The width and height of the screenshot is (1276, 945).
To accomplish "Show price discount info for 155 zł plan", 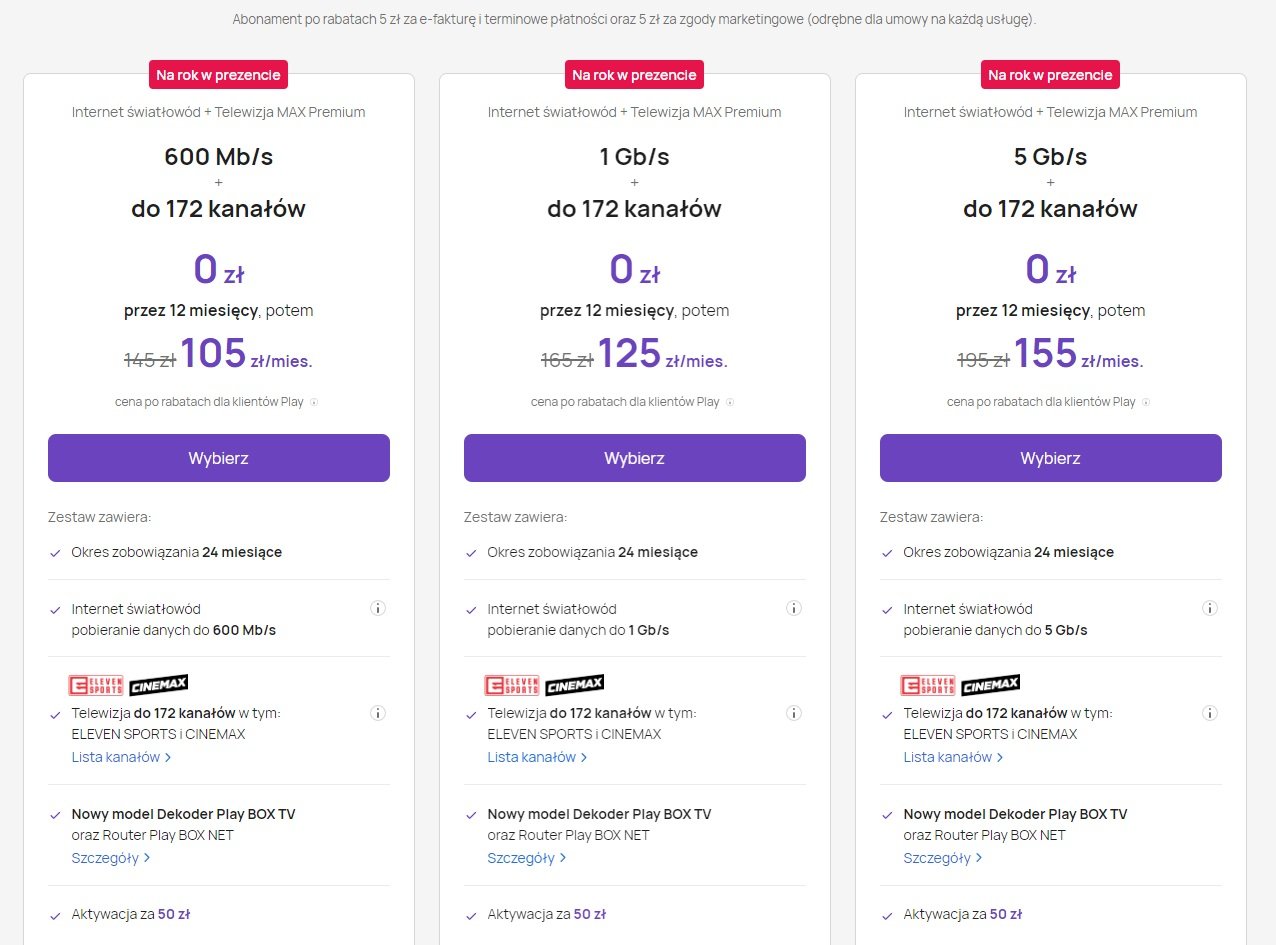I will click(1146, 402).
